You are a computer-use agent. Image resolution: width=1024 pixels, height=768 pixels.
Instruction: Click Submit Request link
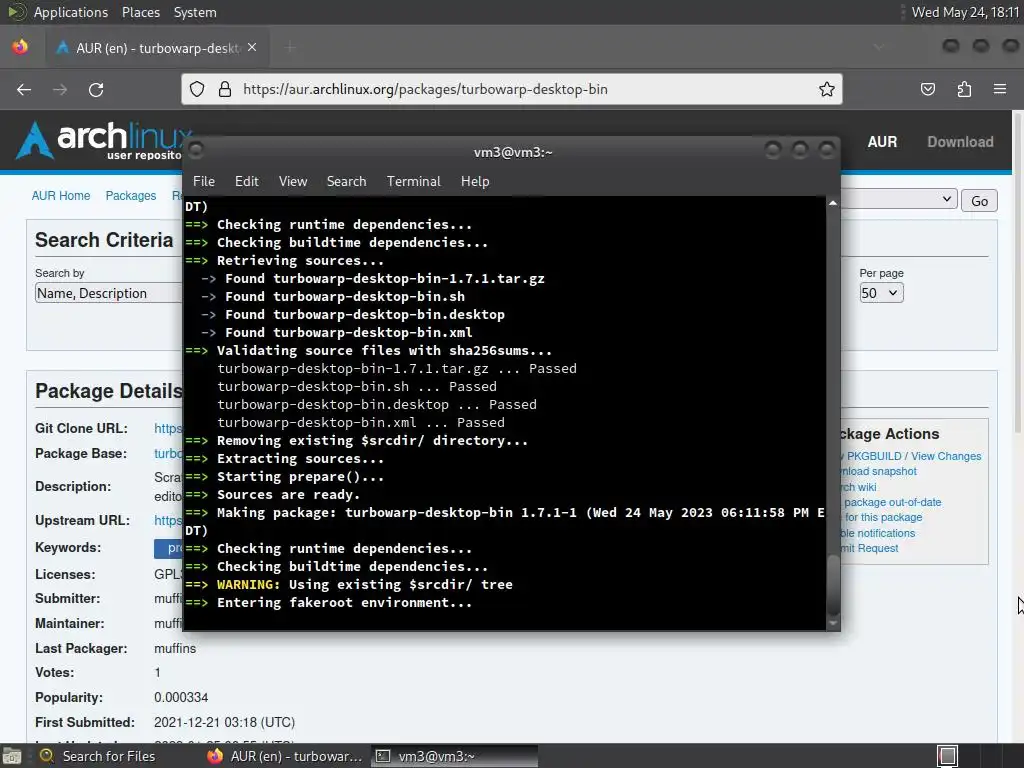869,548
